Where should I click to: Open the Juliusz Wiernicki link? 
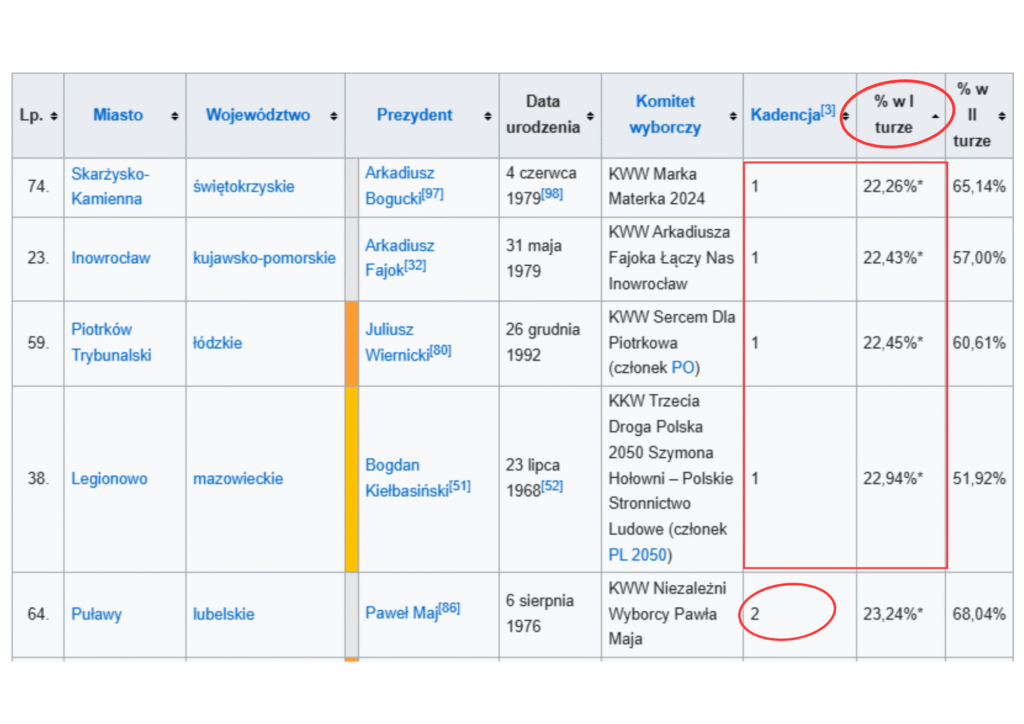397,342
